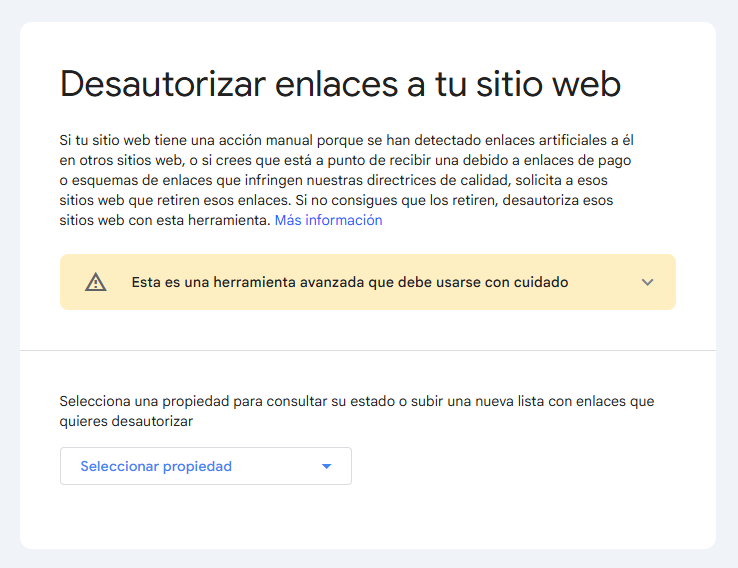Open the Seleccionar propiedad dropdown
Viewport: 738px width, 568px height.
pyautogui.click(x=206, y=466)
